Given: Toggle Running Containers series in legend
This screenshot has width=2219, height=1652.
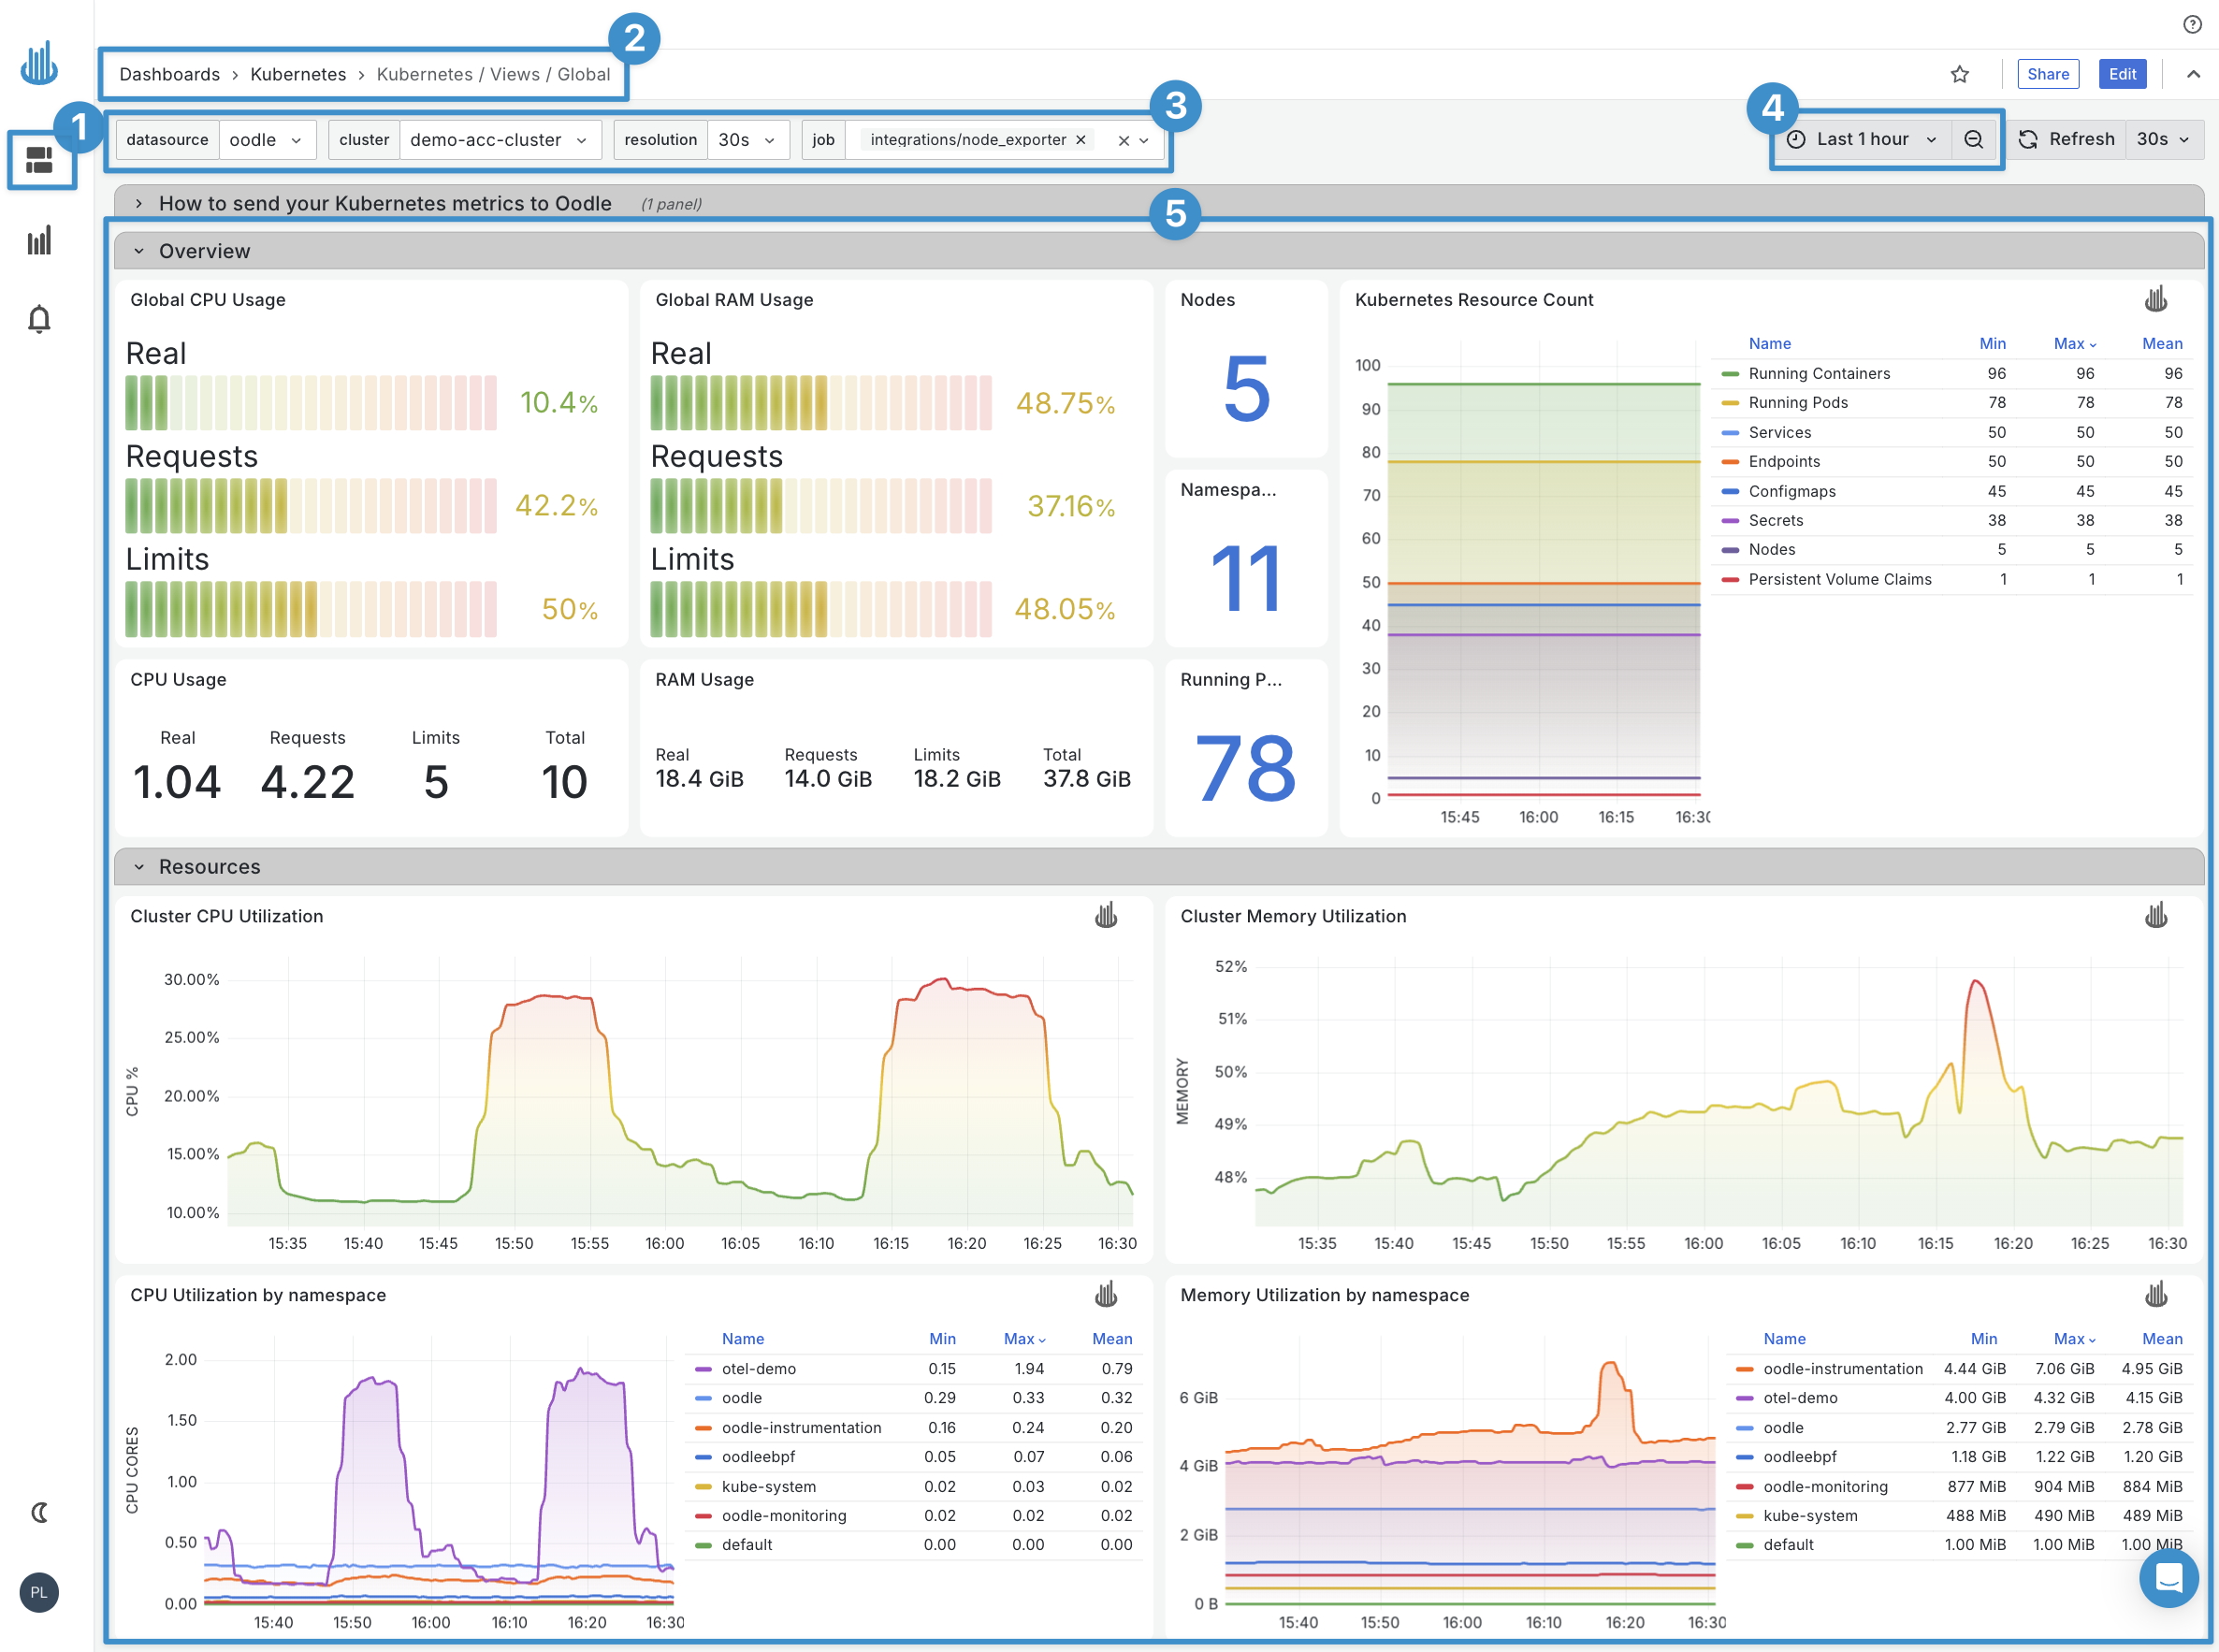Looking at the screenshot, I should click(x=1819, y=373).
